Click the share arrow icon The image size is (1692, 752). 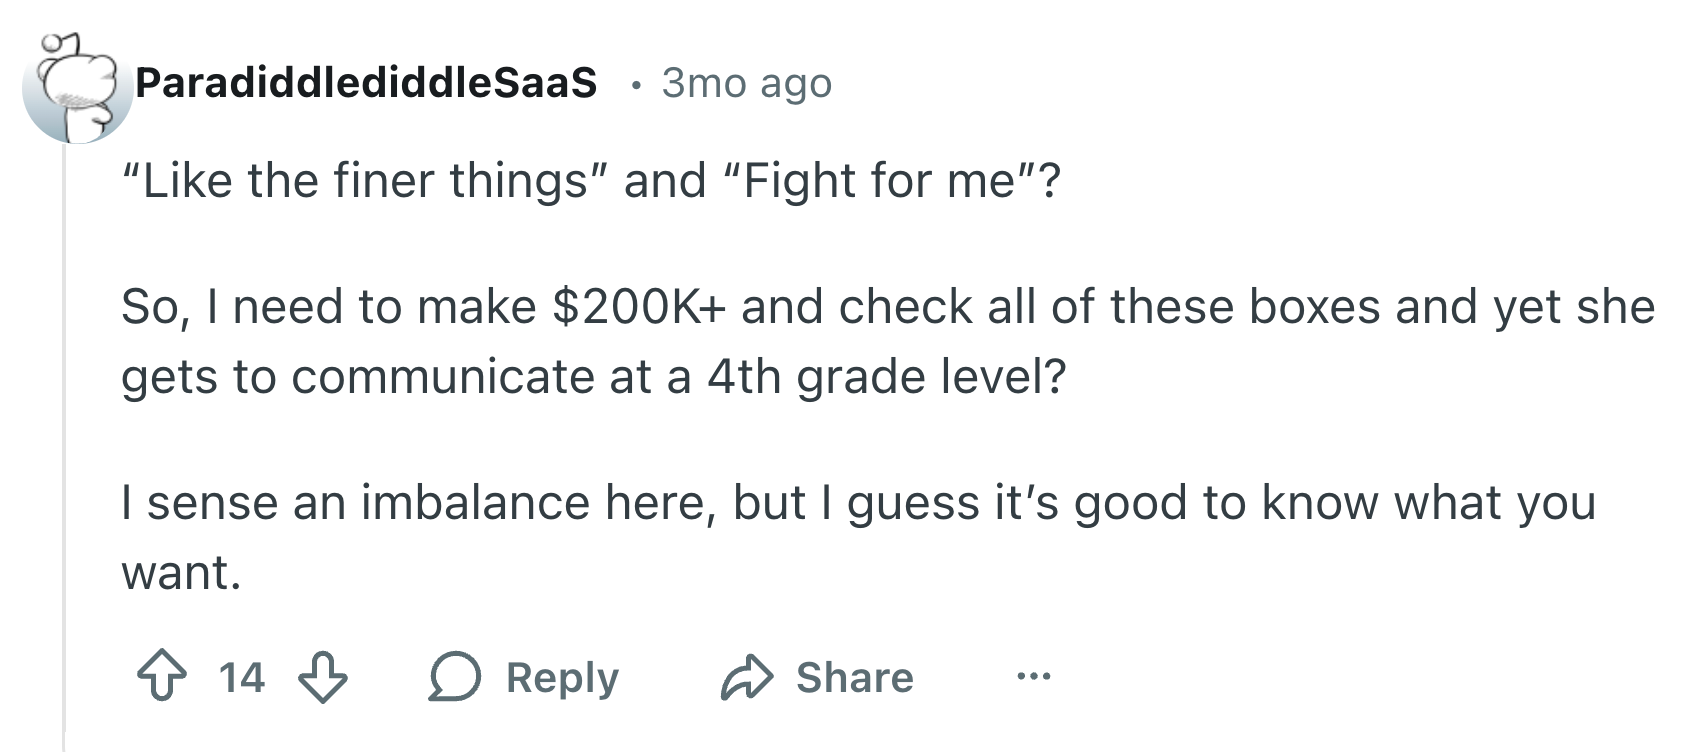pyautogui.click(x=747, y=677)
